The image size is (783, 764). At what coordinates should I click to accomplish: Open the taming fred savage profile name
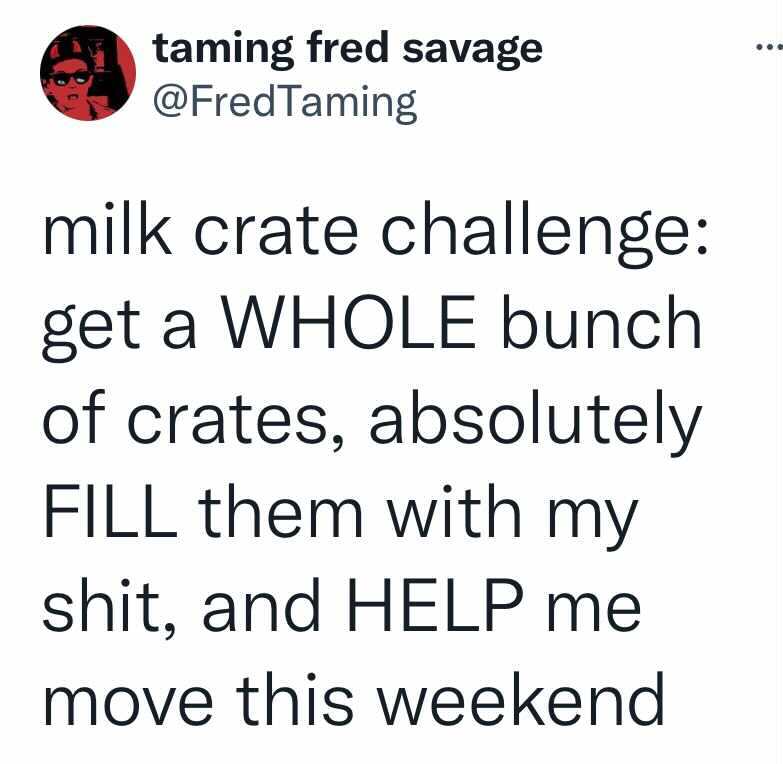pyautogui.click(x=348, y=49)
